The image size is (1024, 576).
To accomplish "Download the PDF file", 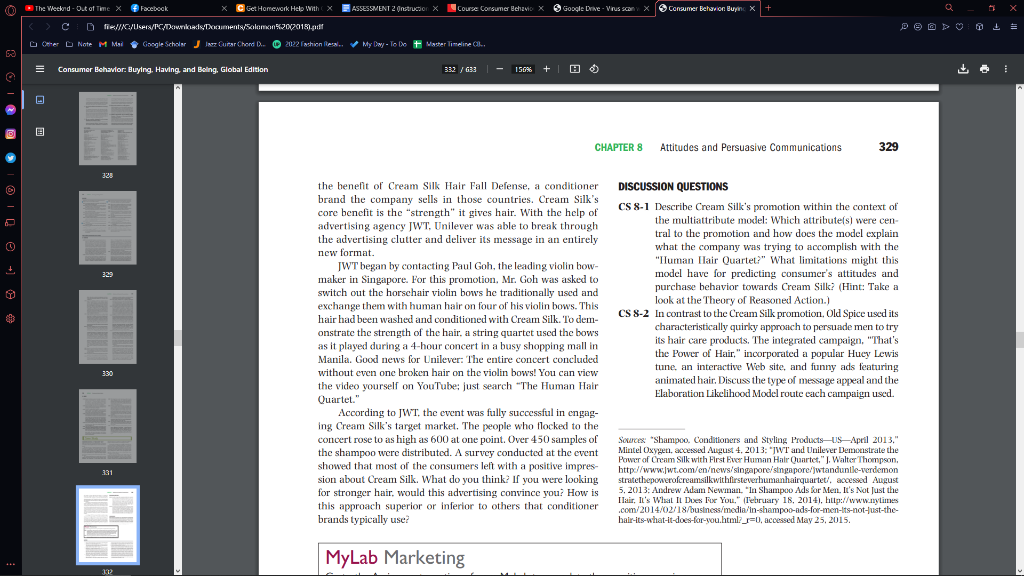I will (964, 69).
